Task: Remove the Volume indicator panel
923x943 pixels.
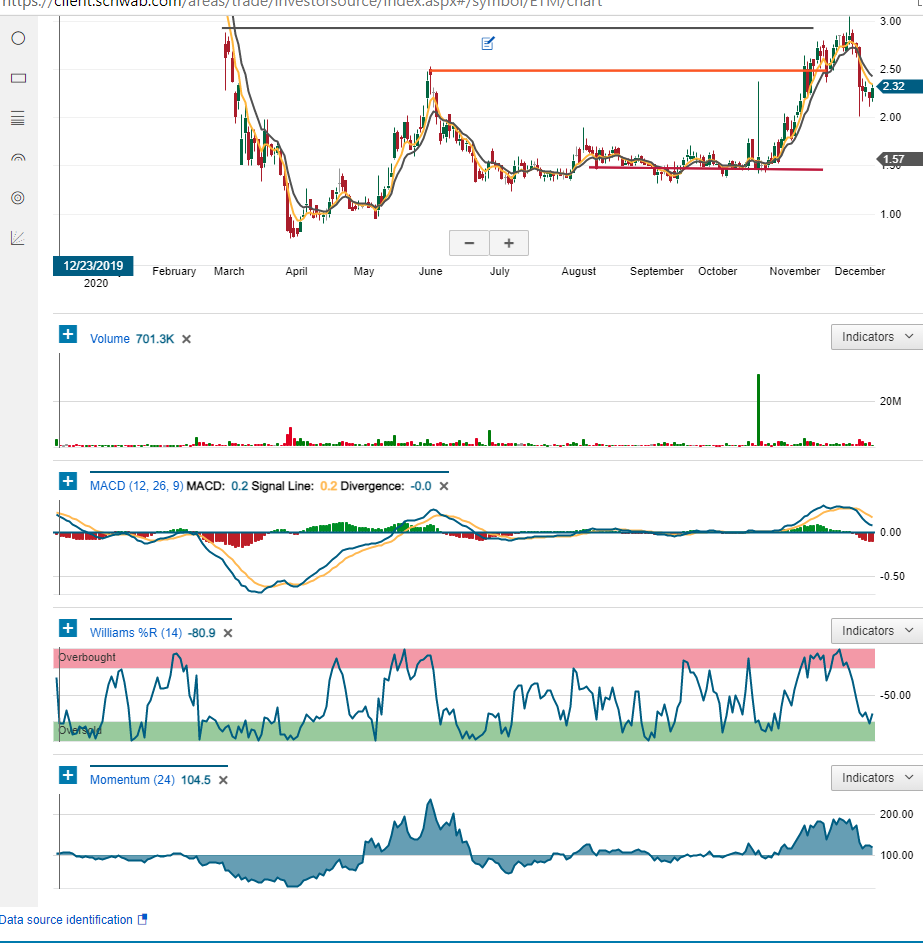Action: pos(186,339)
